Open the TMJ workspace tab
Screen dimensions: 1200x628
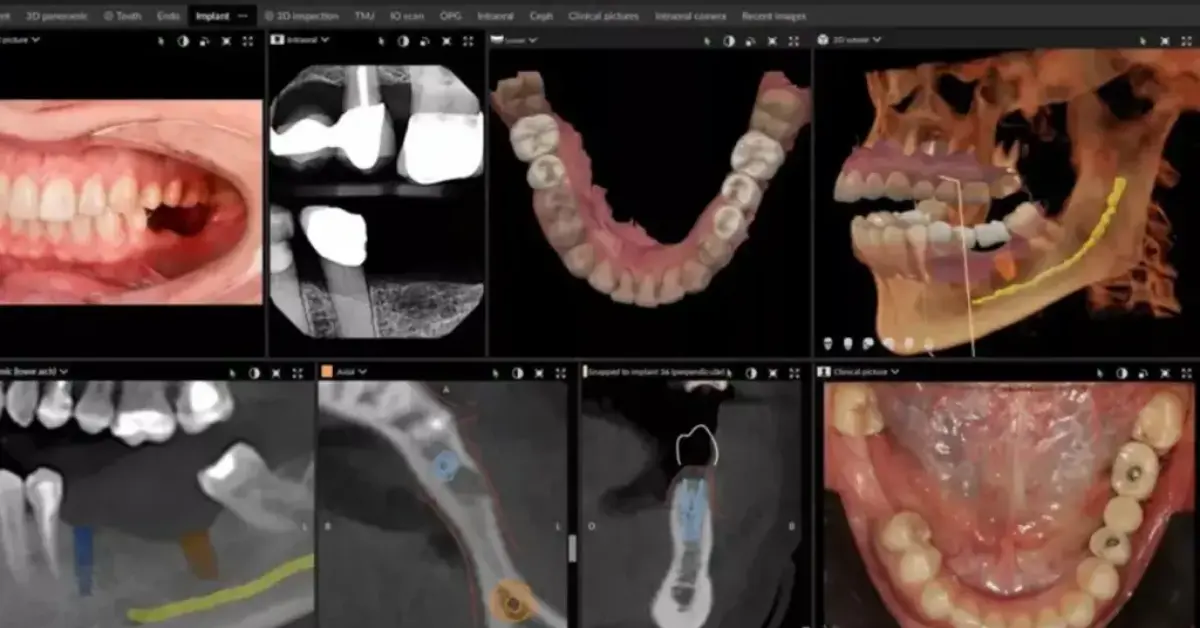pyautogui.click(x=363, y=16)
